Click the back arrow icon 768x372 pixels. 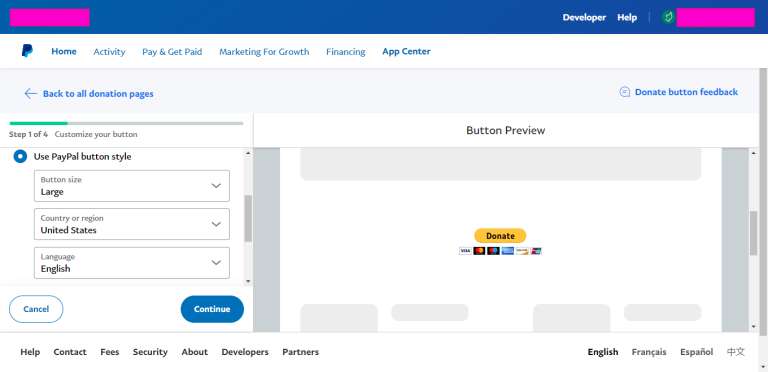coord(30,93)
